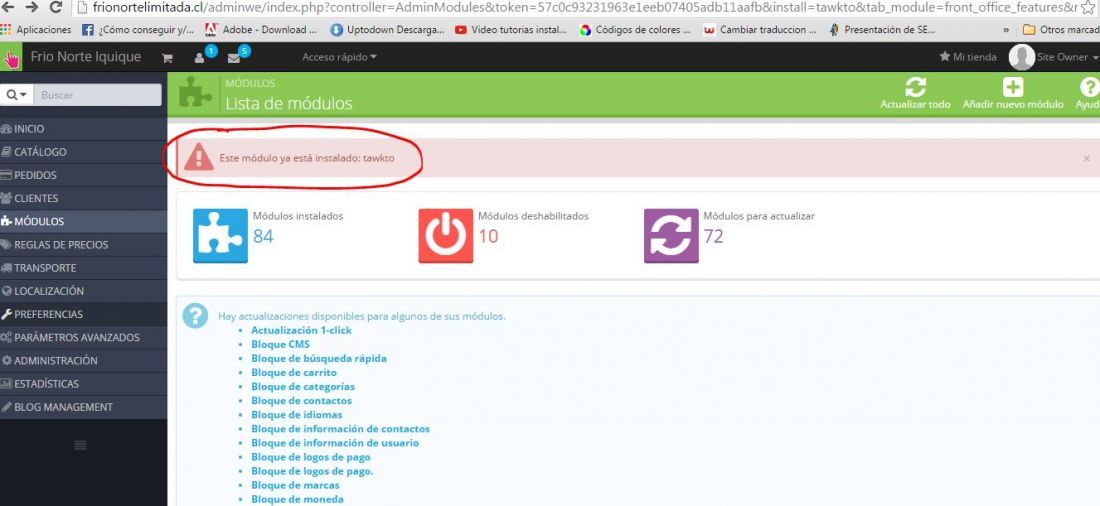Open the Uptodown Descarga bookmark
The width and height of the screenshot is (1100, 506).
(x=387, y=30)
